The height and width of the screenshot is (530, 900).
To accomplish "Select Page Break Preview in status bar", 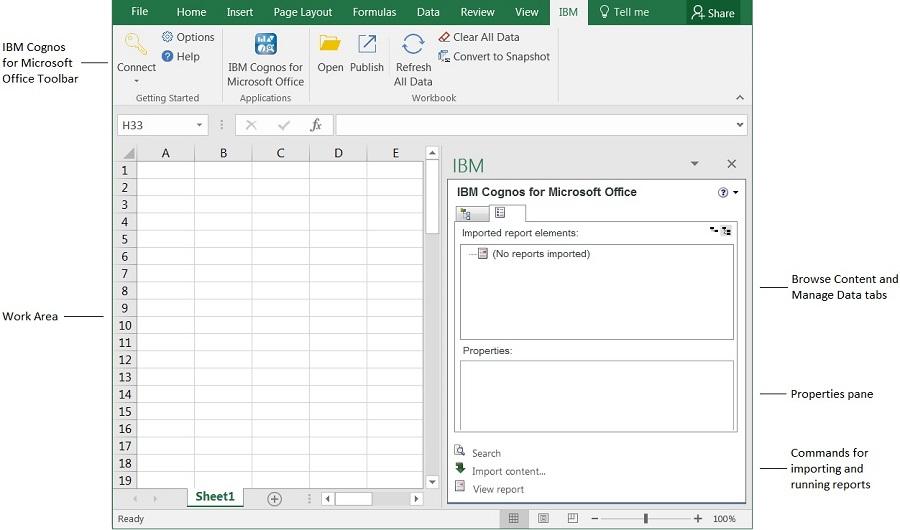I will (573, 519).
